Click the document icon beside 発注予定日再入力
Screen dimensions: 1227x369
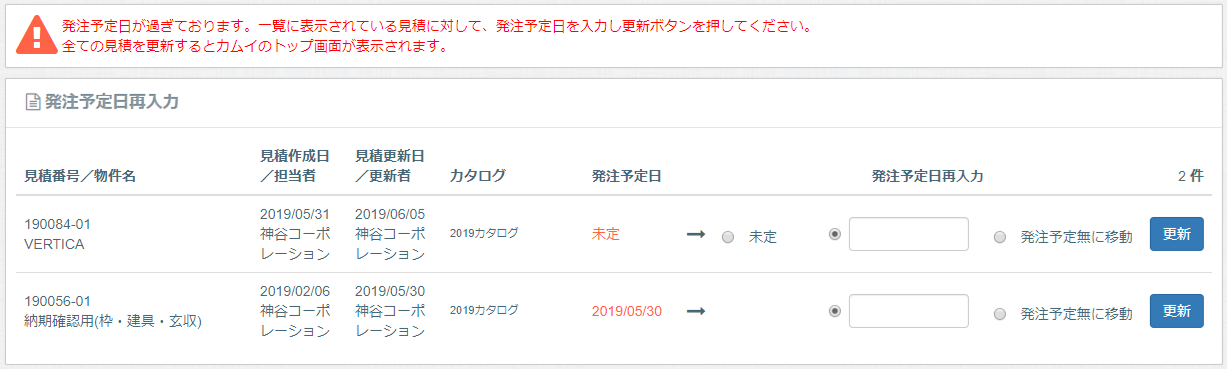point(33,102)
